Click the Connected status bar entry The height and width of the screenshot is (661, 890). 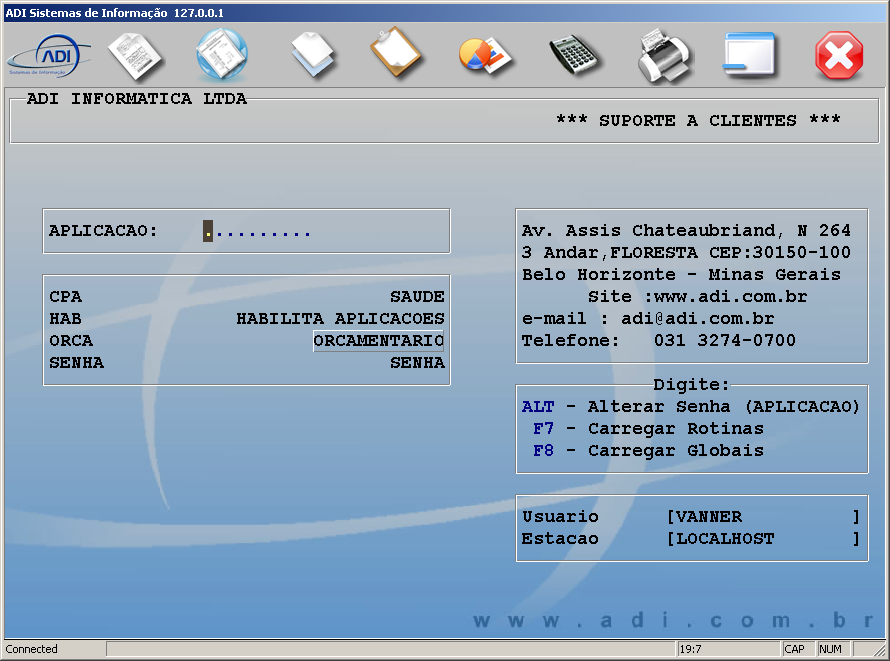pyautogui.click(x=32, y=649)
